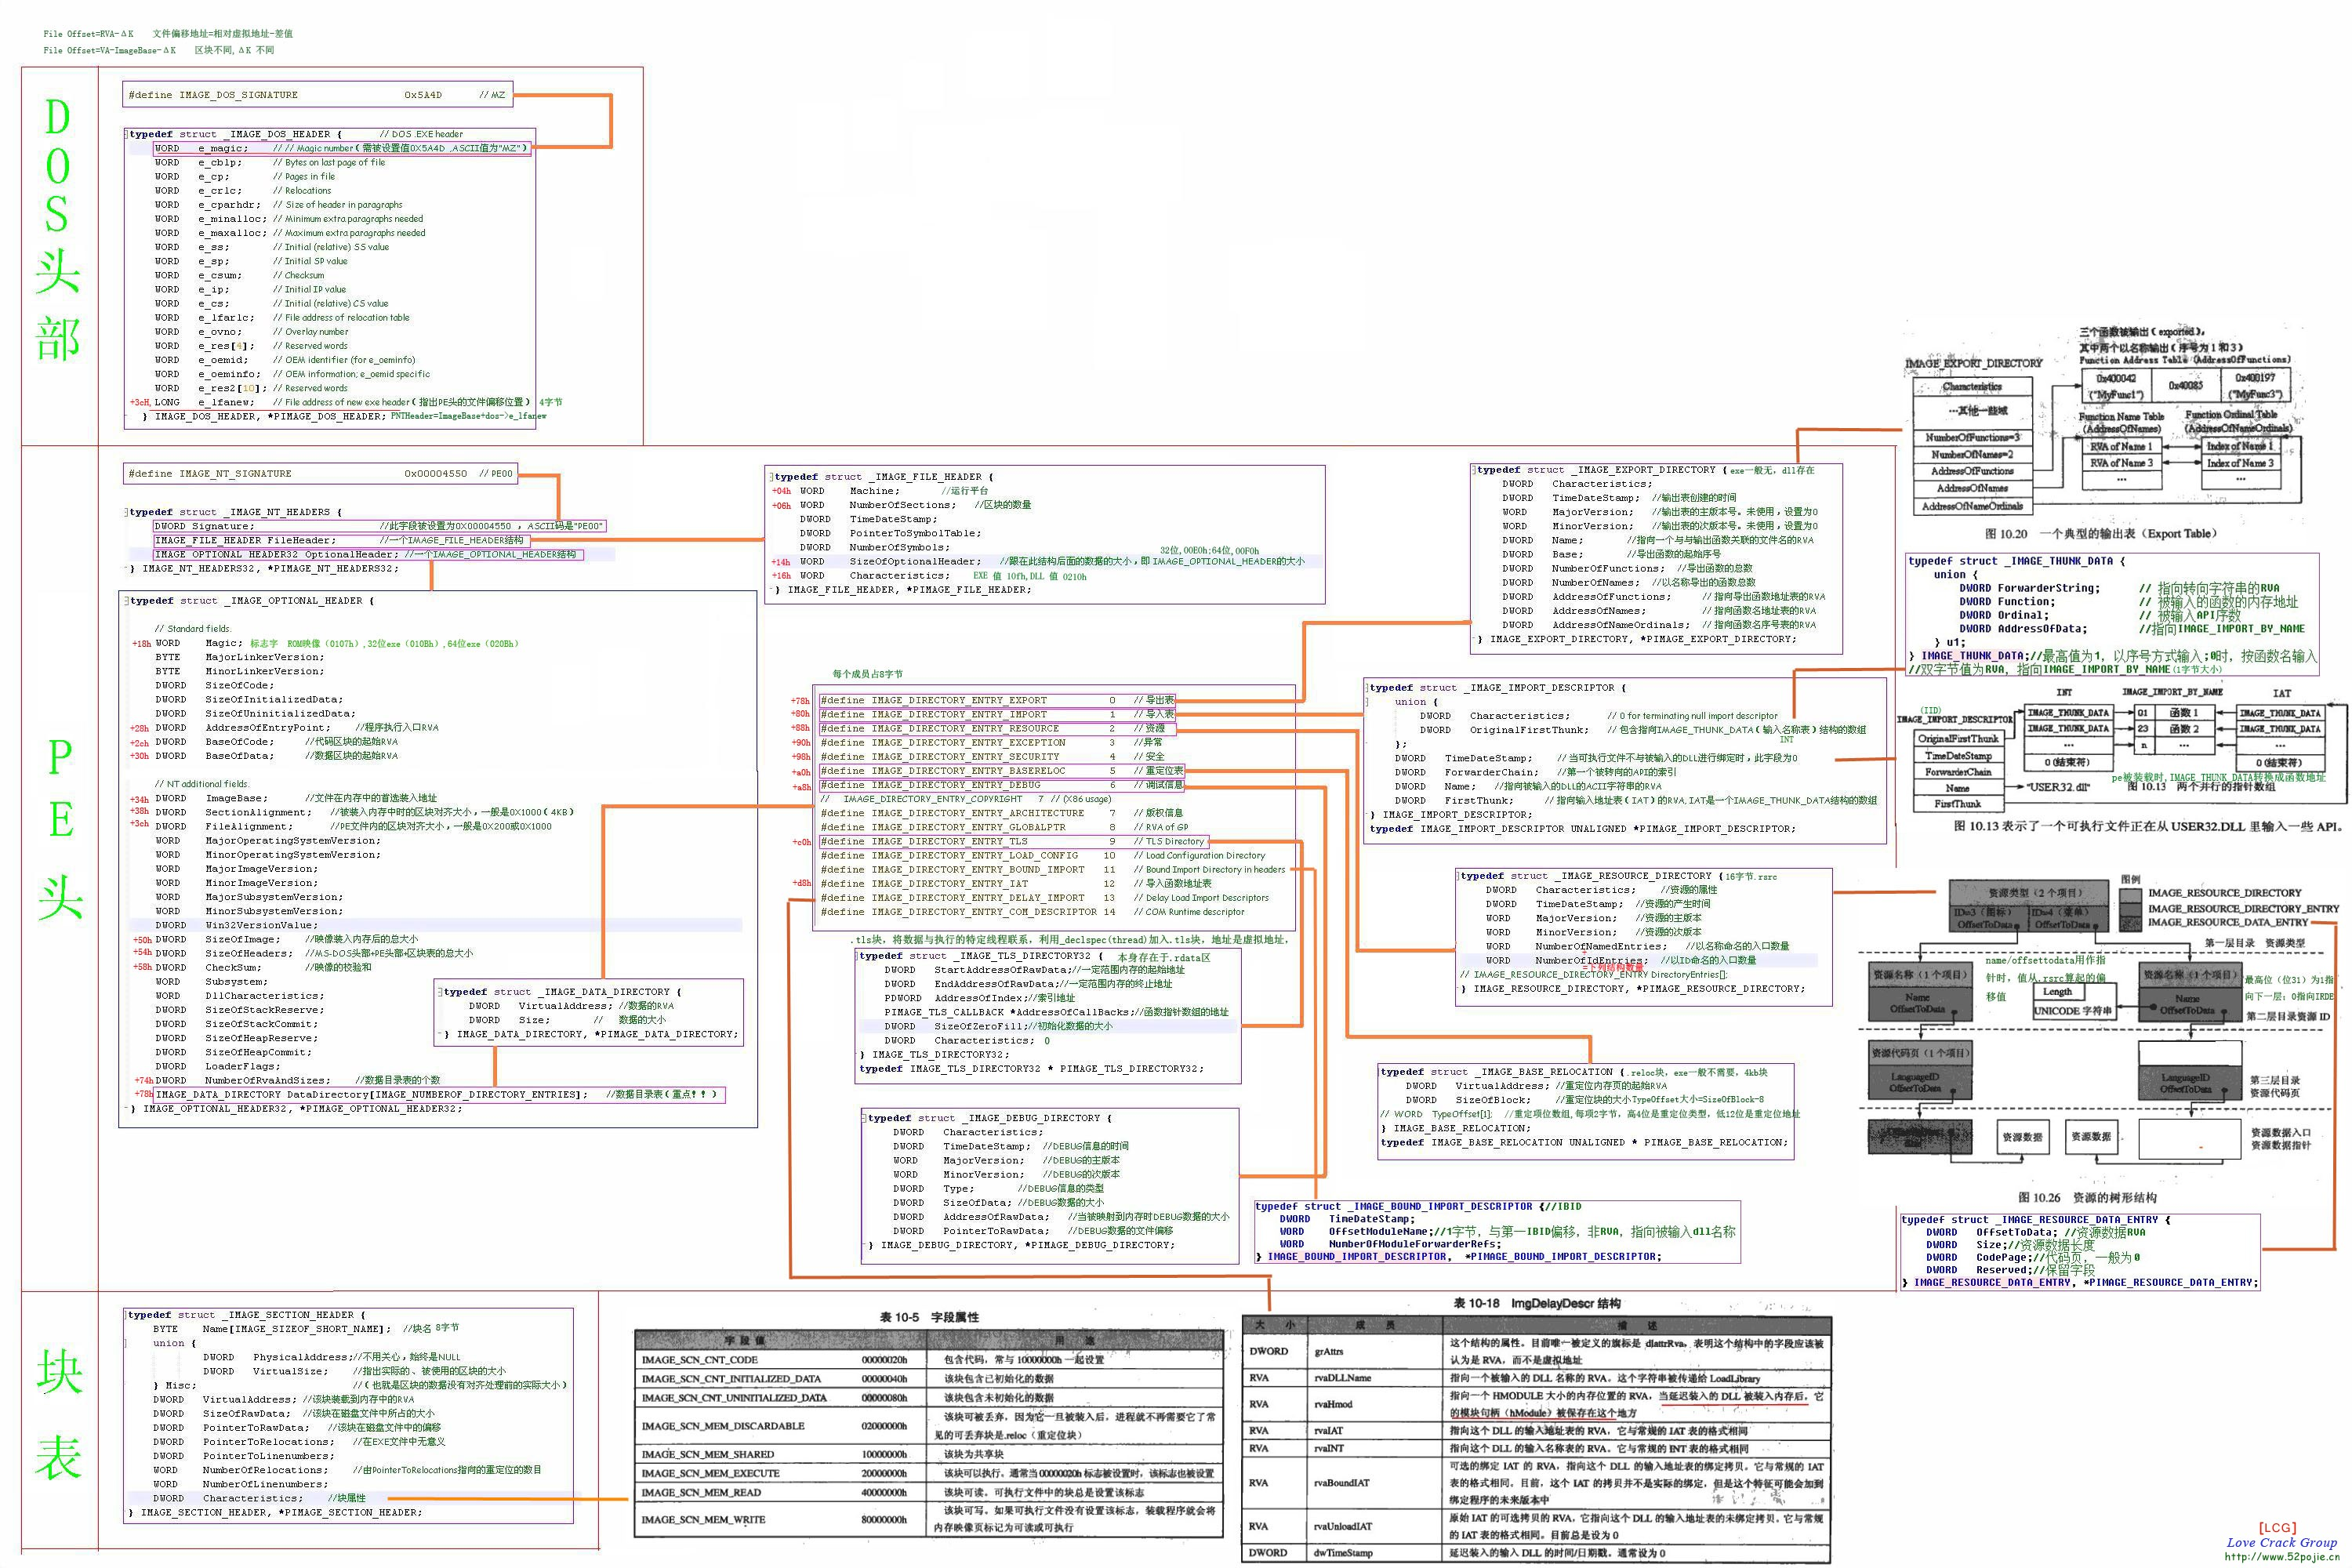Viewport: 2352px width, 1568px height.
Task: Select the "Machine;" field in file header
Action: coord(875,491)
